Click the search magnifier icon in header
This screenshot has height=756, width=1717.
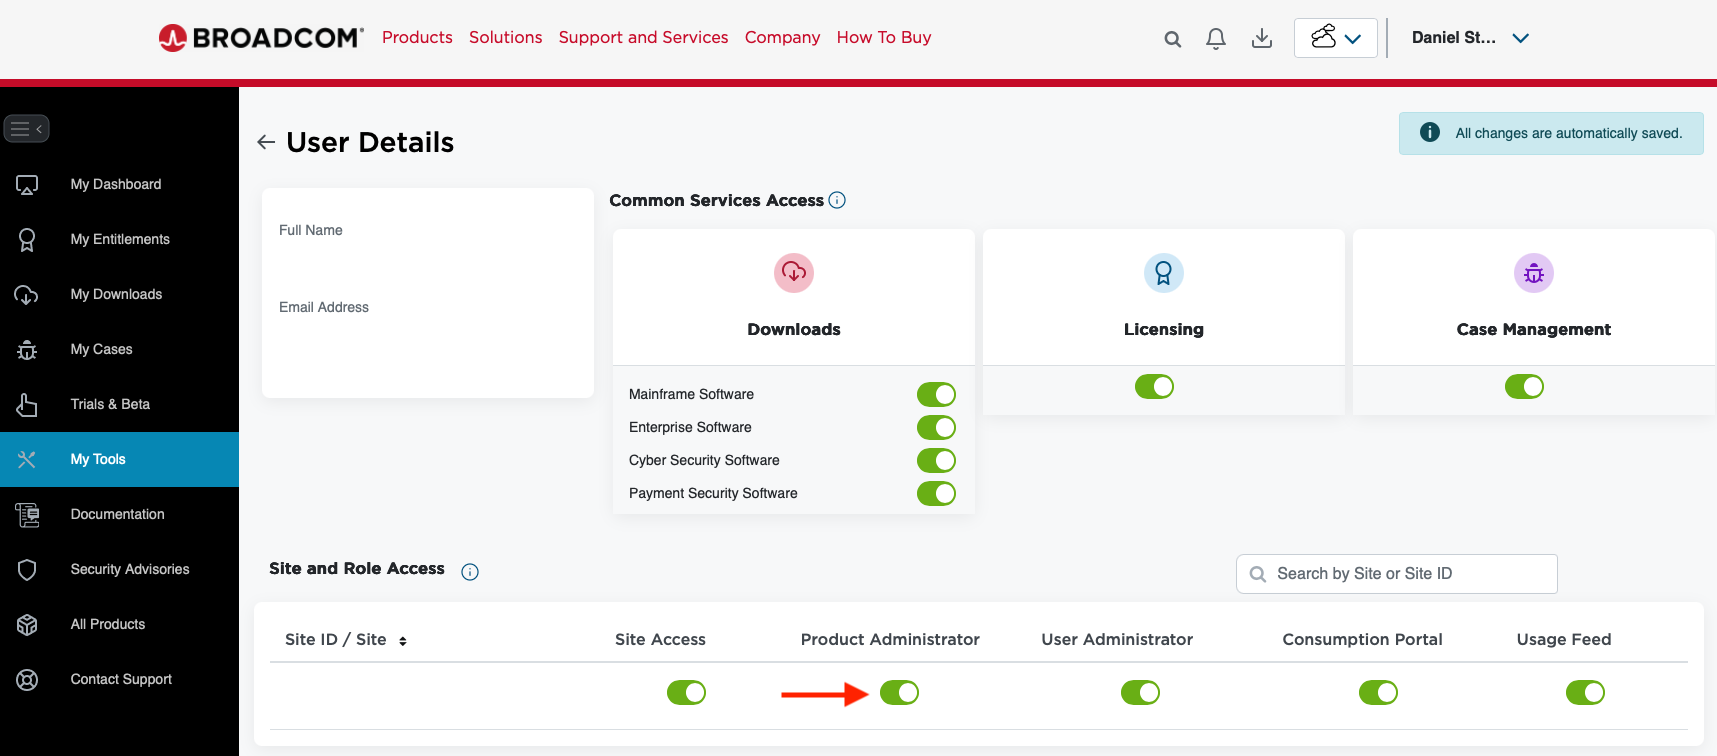pyautogui.click(x=1173, y=39)
